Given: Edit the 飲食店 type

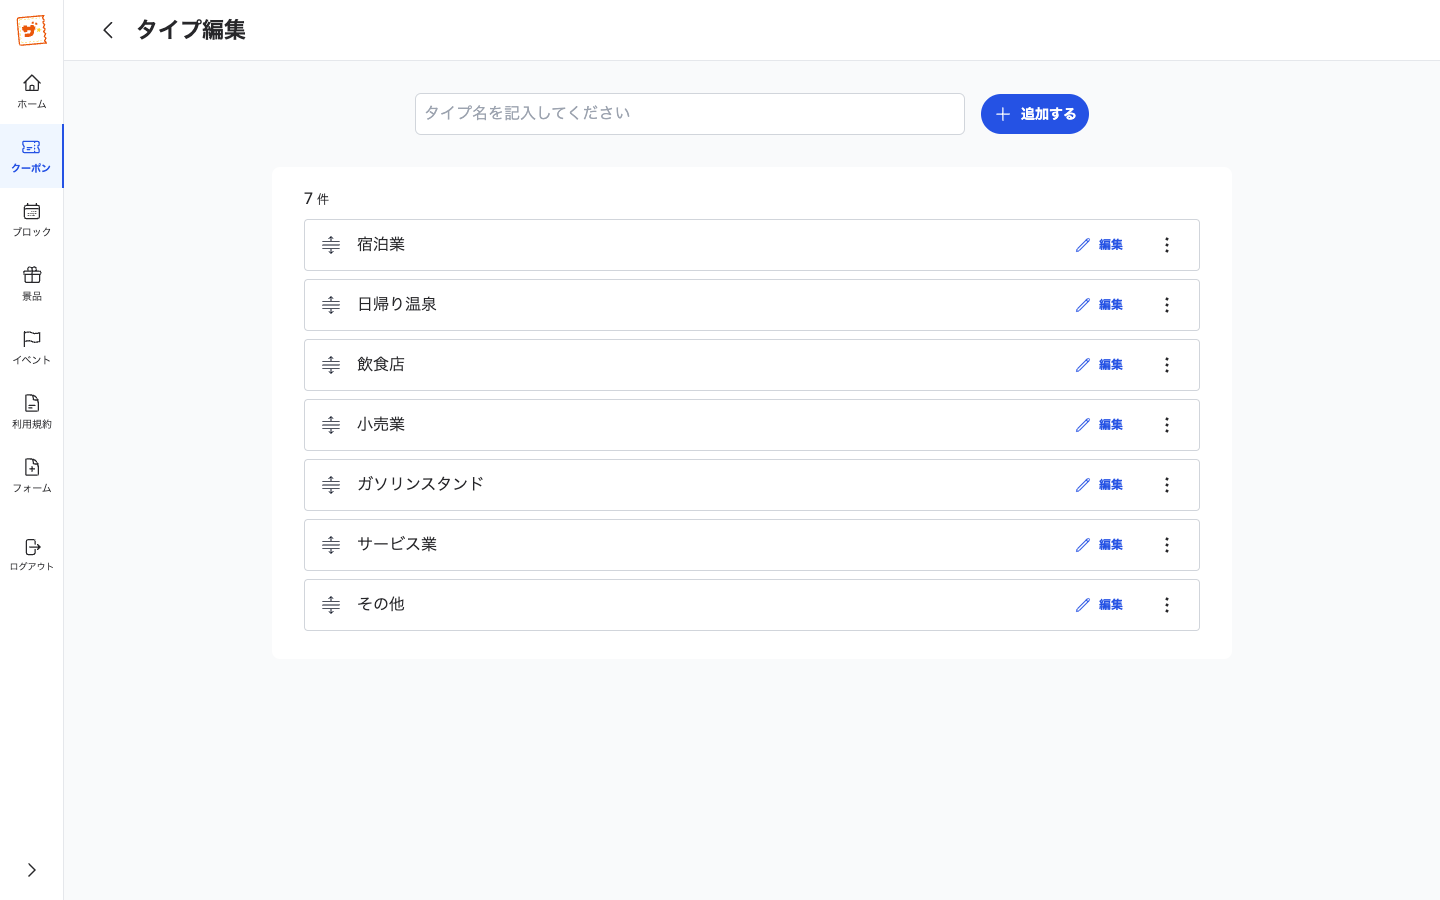Looking at the screenshot, I should [x=1099, y=365].
